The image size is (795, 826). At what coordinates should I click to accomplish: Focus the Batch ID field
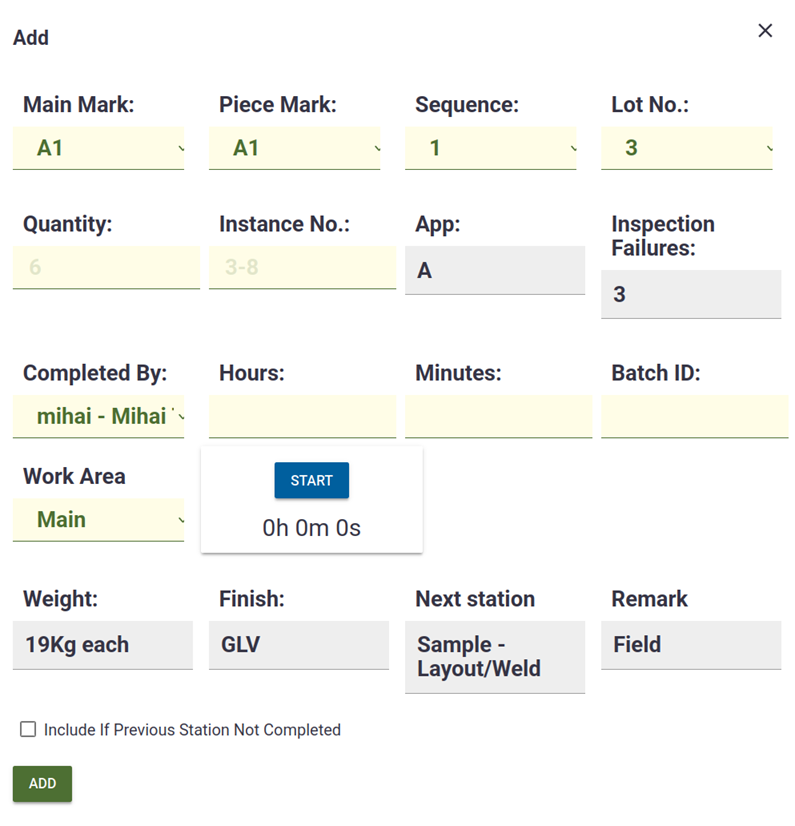point(694,417)
